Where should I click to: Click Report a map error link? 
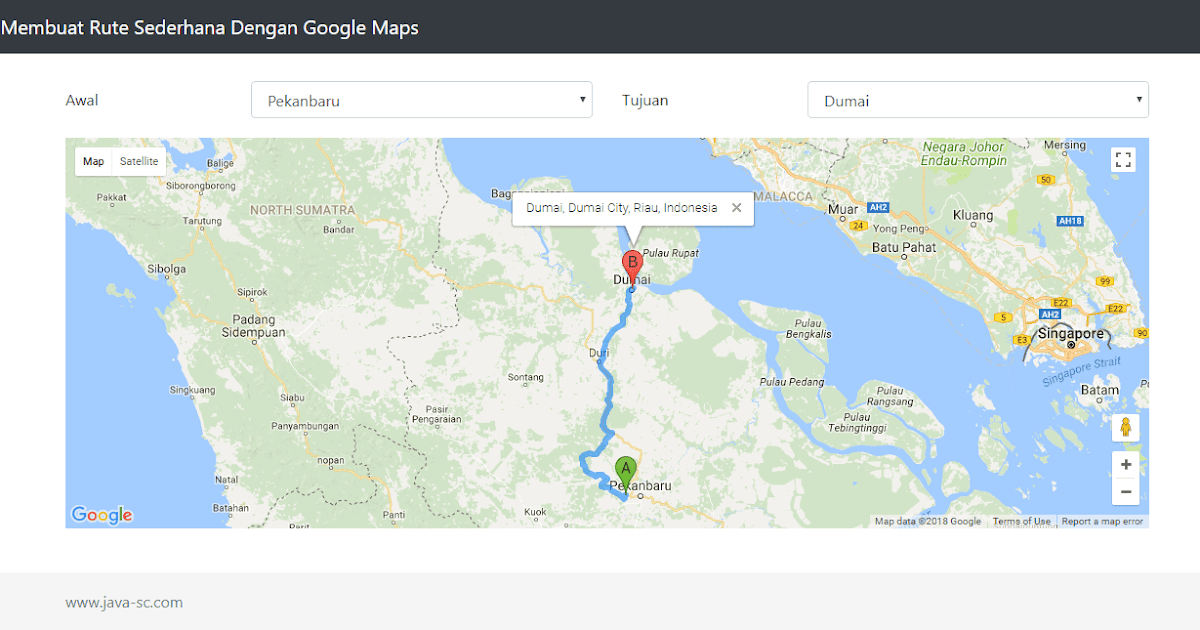[x=1102, y=521]
